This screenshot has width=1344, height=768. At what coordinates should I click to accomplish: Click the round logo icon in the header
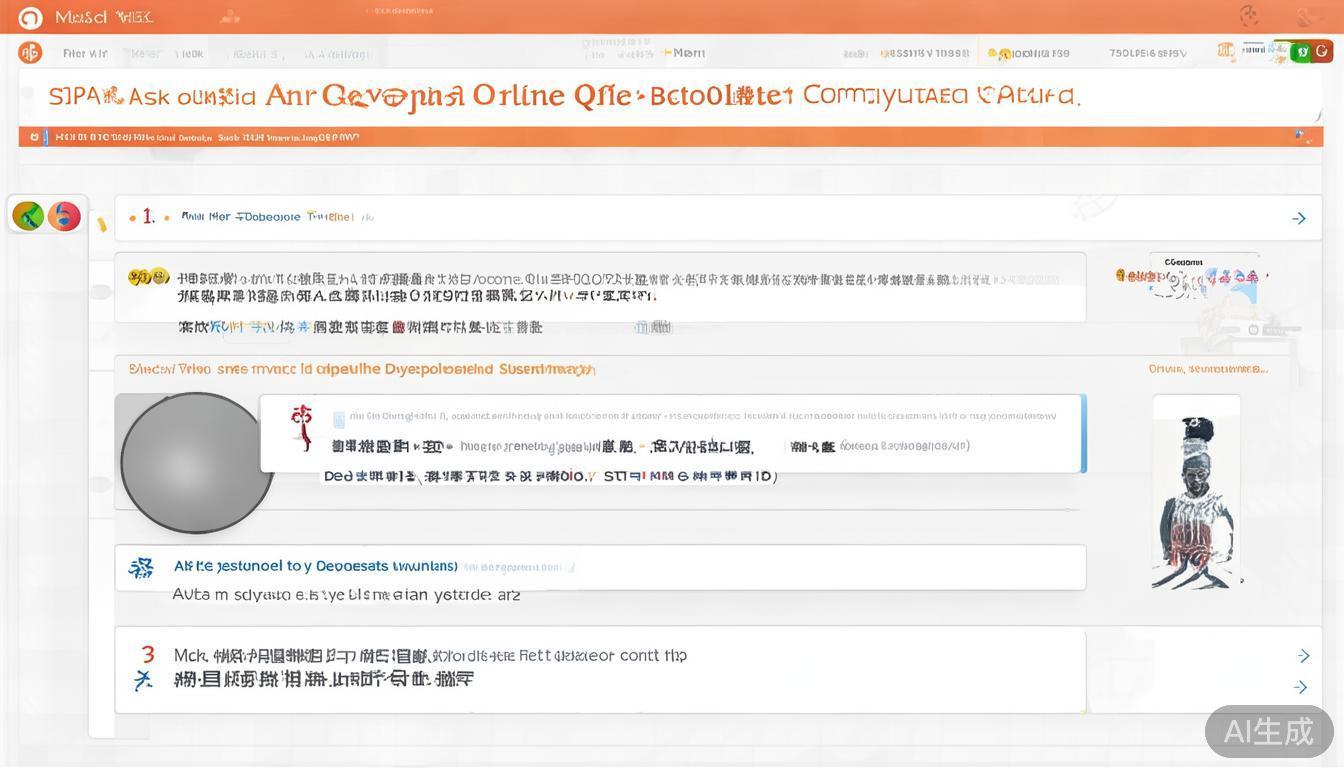click(30, 17)
